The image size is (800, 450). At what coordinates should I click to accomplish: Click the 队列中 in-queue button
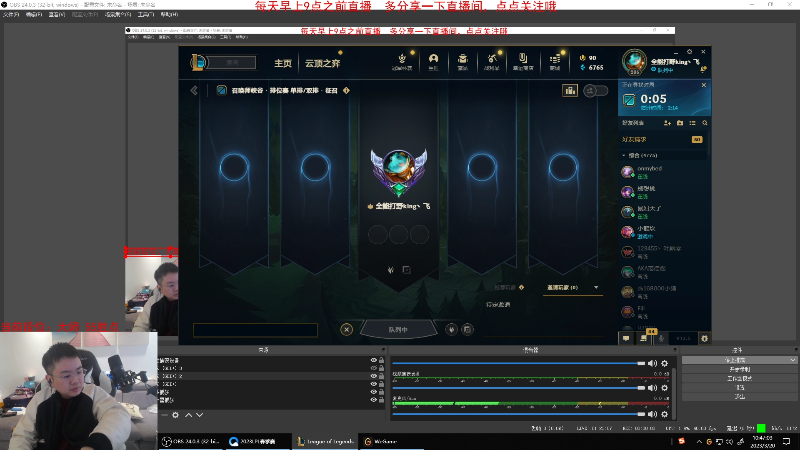(398, 330)
